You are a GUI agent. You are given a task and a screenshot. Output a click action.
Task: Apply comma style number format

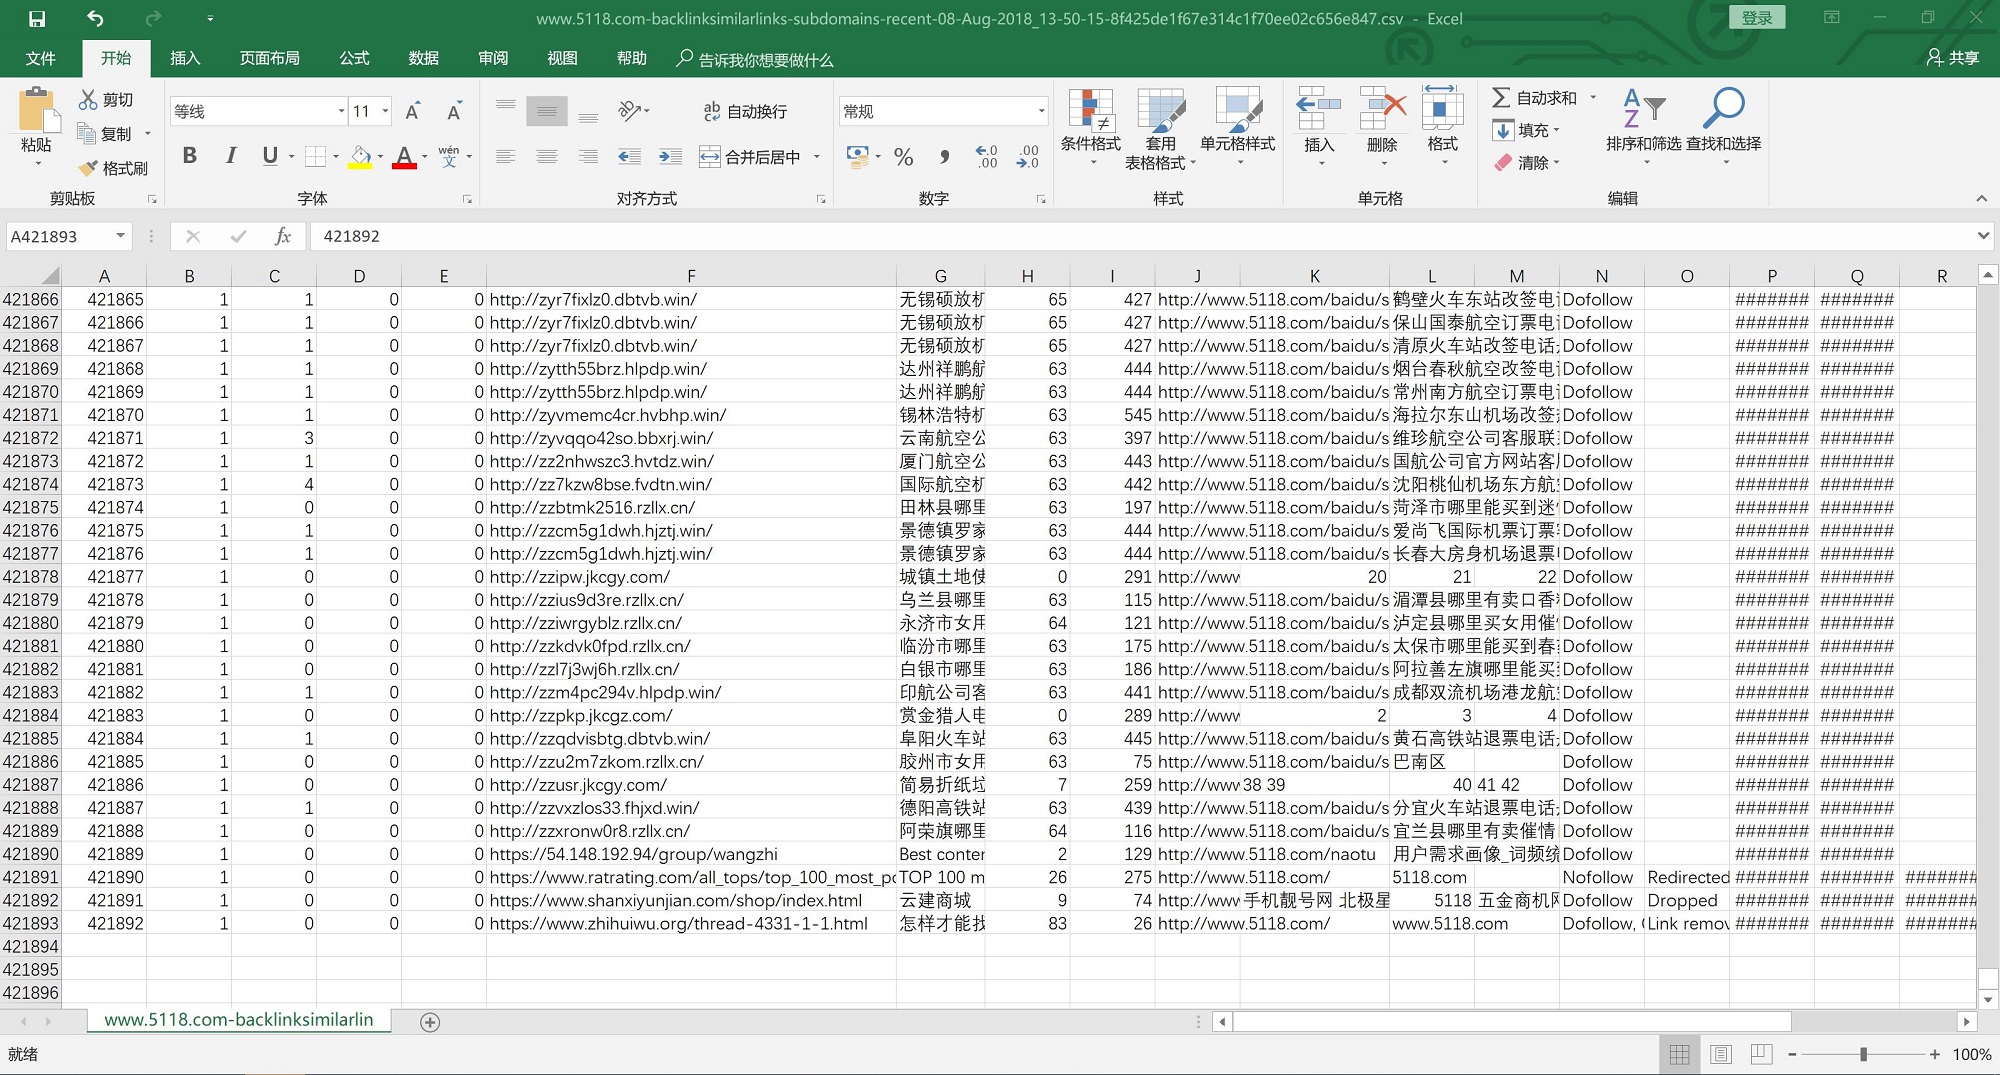pos(945,156)
